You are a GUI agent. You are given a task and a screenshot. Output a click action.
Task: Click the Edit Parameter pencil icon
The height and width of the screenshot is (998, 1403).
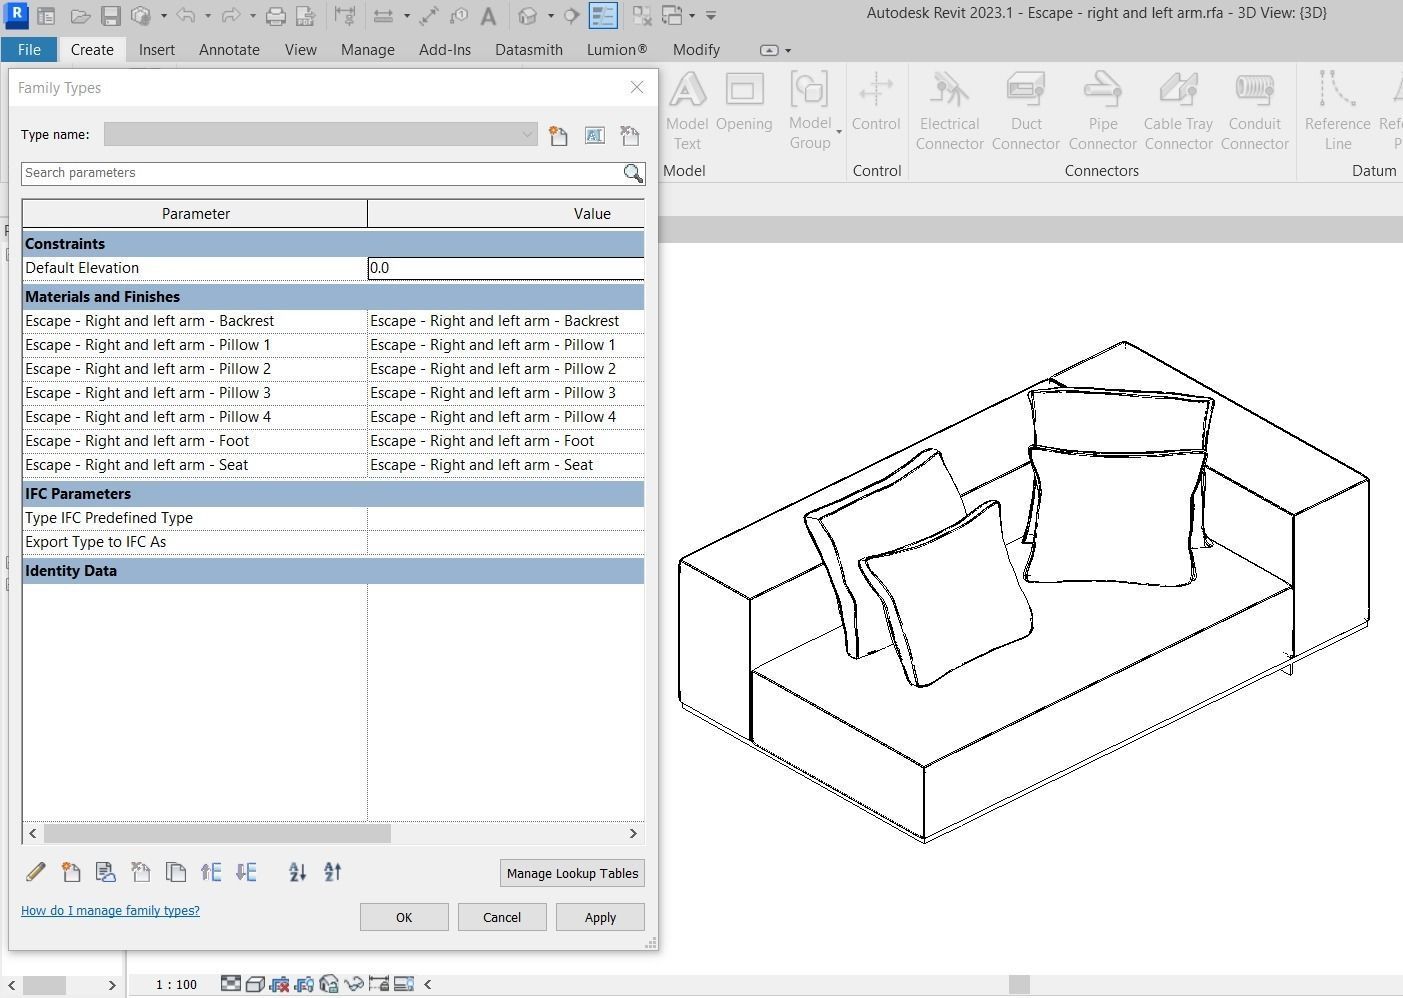[x=36, y=872]
